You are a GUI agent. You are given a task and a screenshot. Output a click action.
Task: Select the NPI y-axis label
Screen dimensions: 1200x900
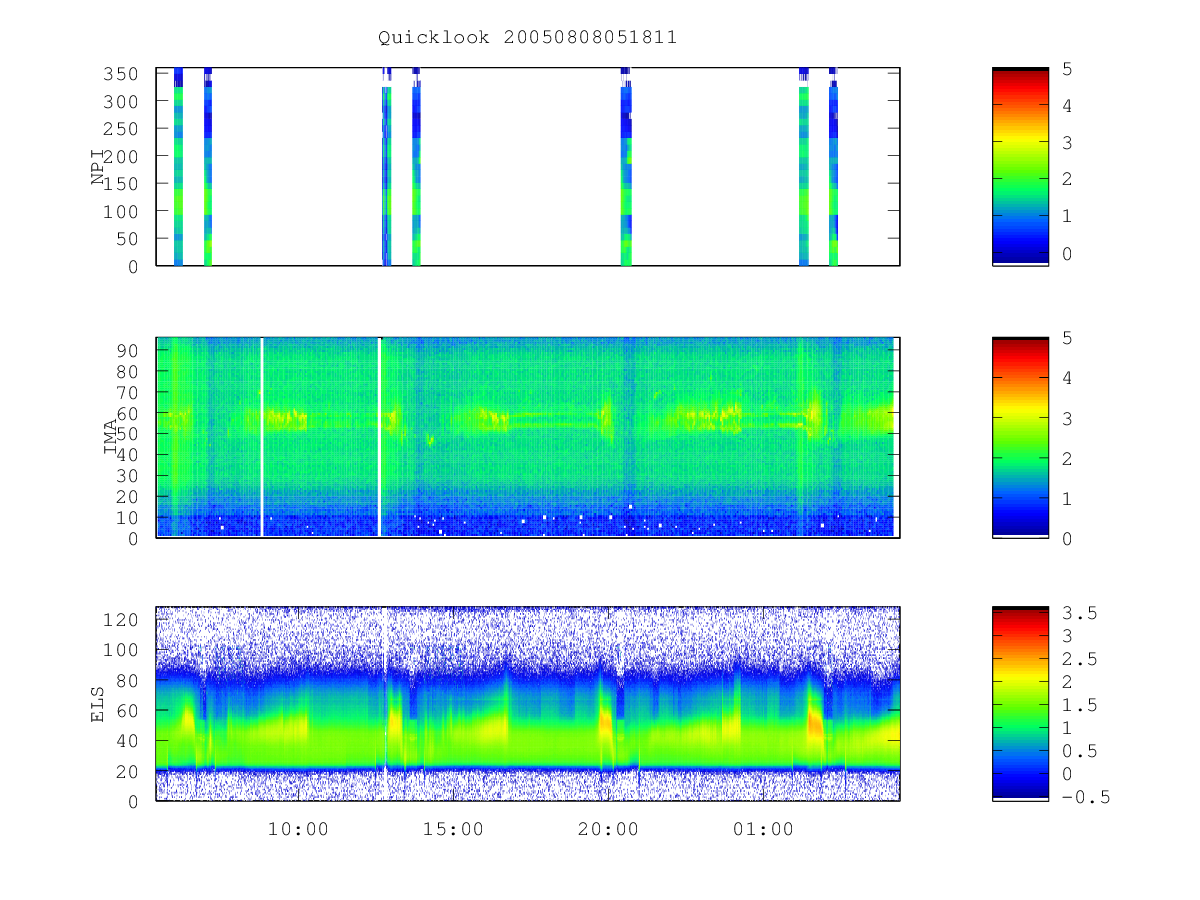pos(98,167)
